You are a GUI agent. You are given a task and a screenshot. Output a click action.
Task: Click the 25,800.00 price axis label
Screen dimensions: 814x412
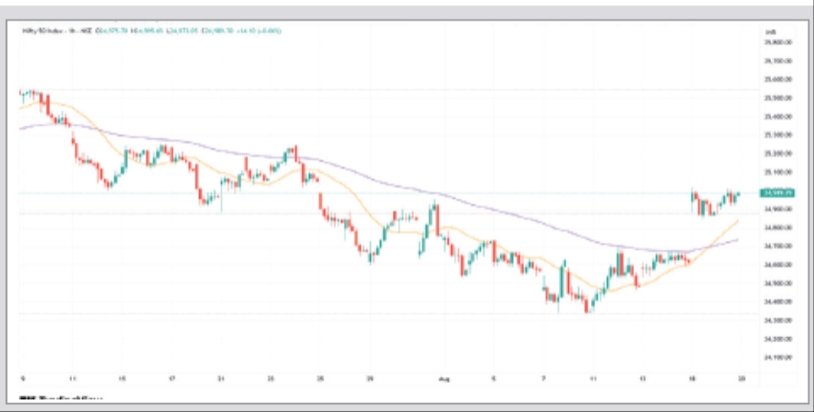(x=776, y=43)
